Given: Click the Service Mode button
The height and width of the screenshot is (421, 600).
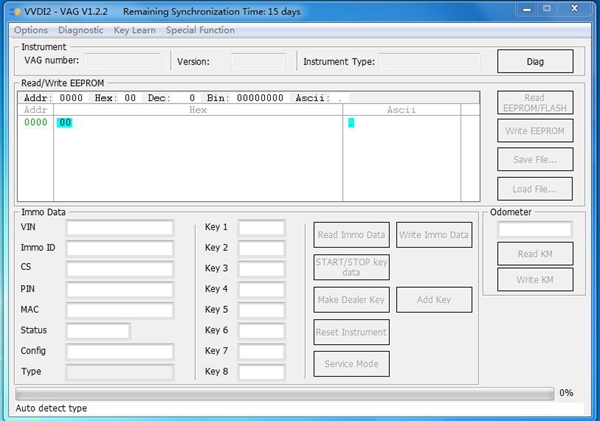Looking at the screenshot, I should 351,364.
